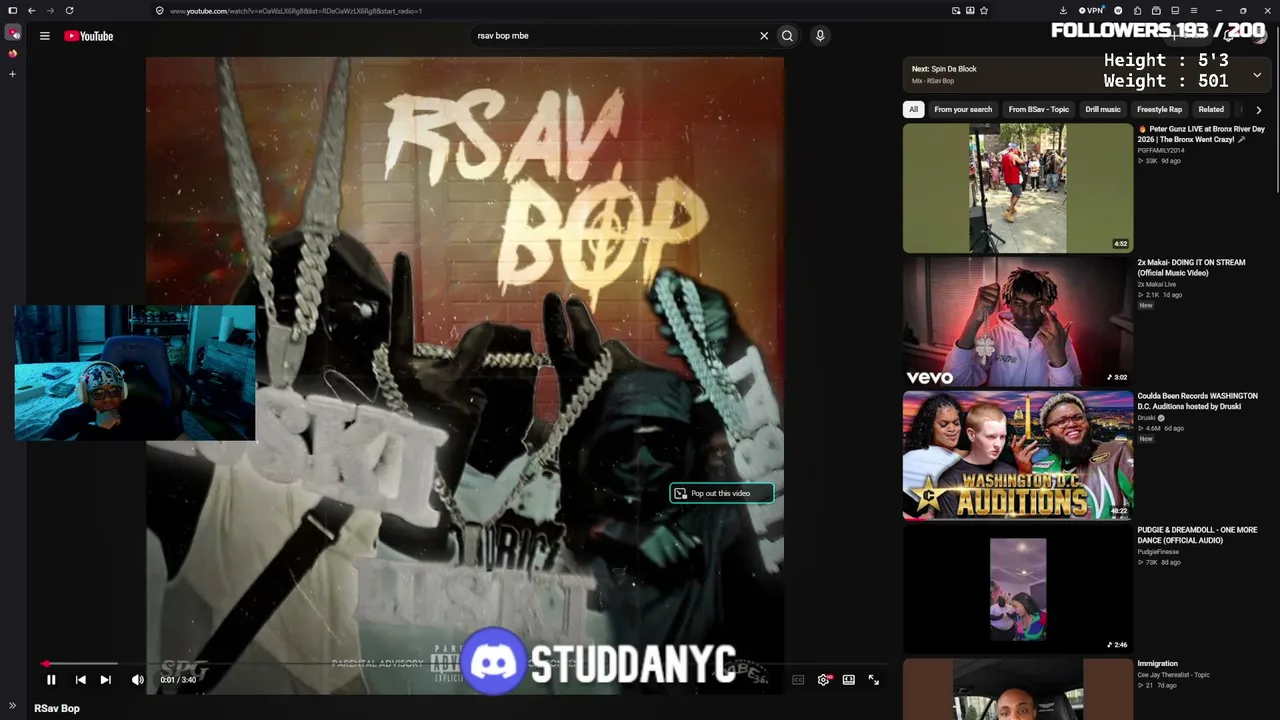Image resolution: width=1280 pixels, height=720 pixels.
Task: Enter full screen mode
Action: coord(873,680)
